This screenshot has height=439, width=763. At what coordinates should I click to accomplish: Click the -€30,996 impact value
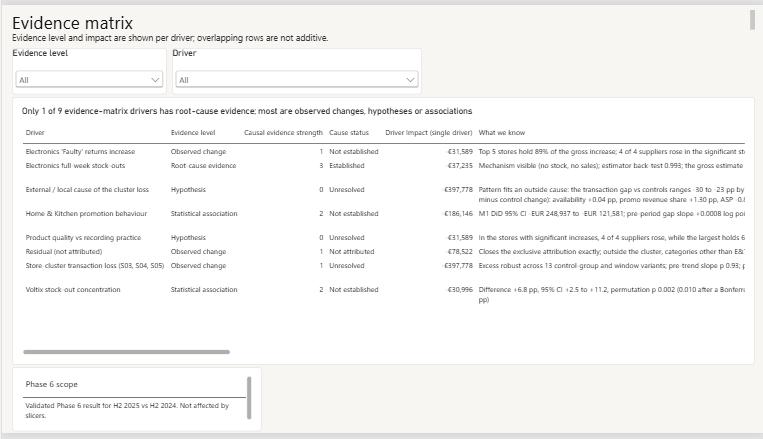[x=459, y=289]
